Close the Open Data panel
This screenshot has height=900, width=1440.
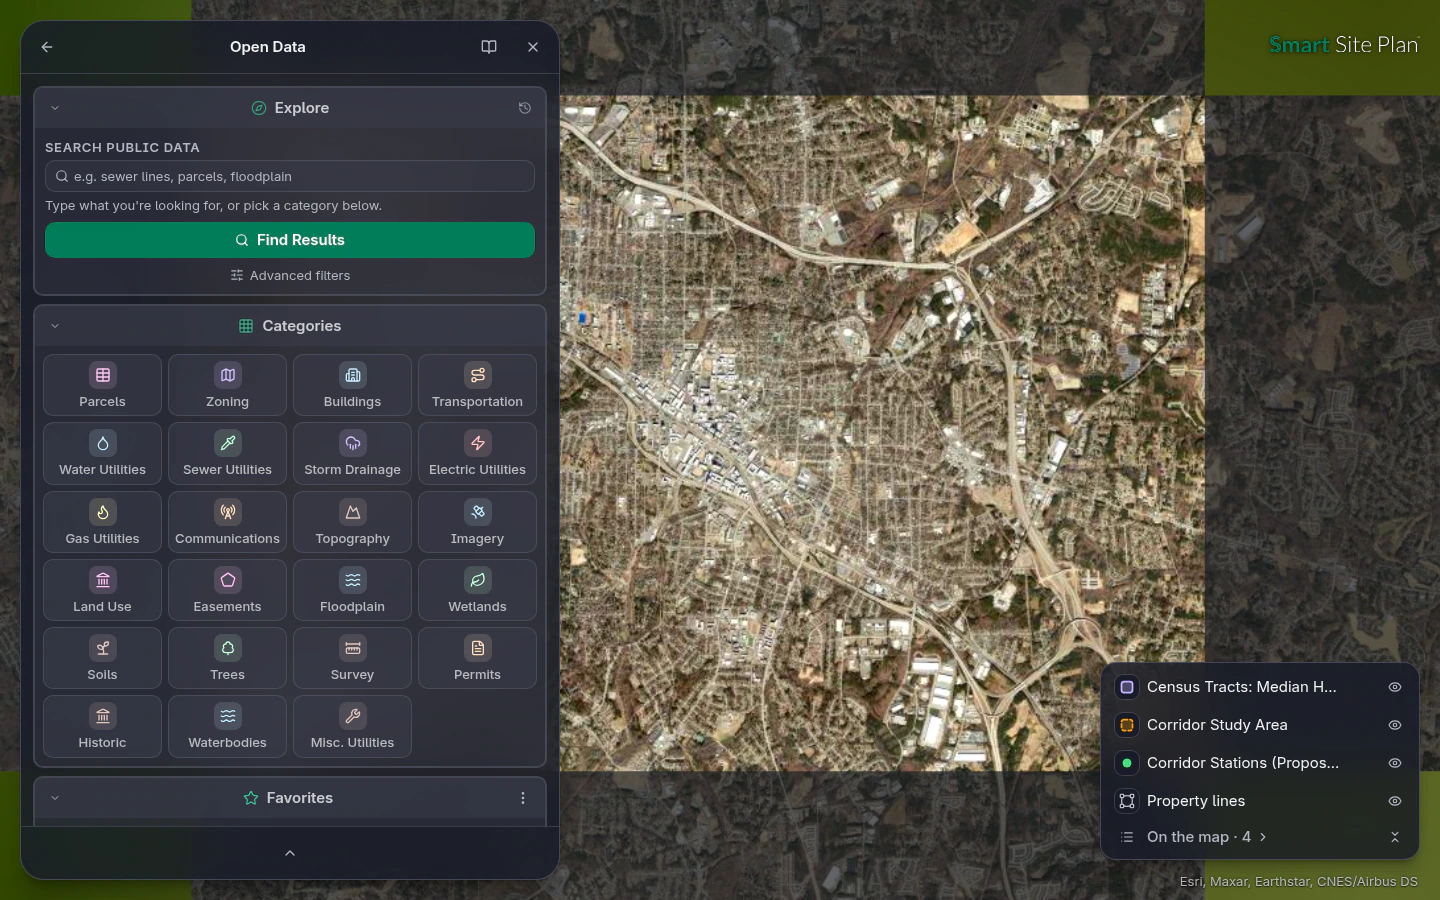[533, 47]
